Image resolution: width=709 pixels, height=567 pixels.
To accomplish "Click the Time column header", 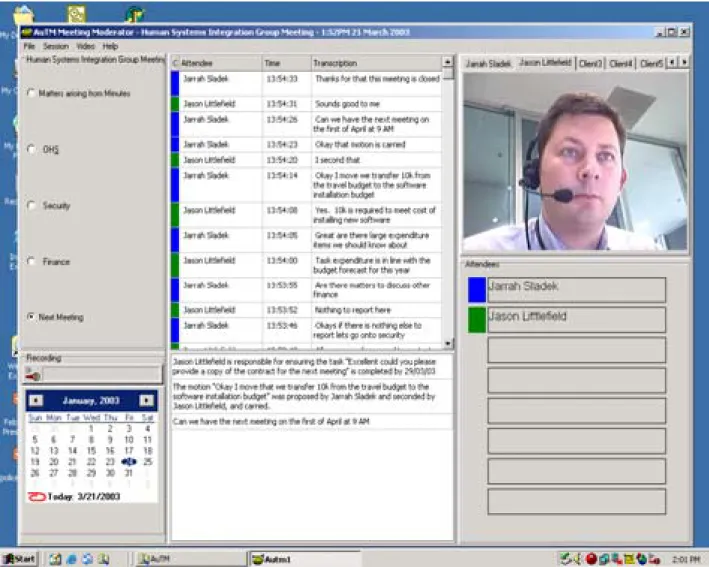I will click(x=287, y=63).
